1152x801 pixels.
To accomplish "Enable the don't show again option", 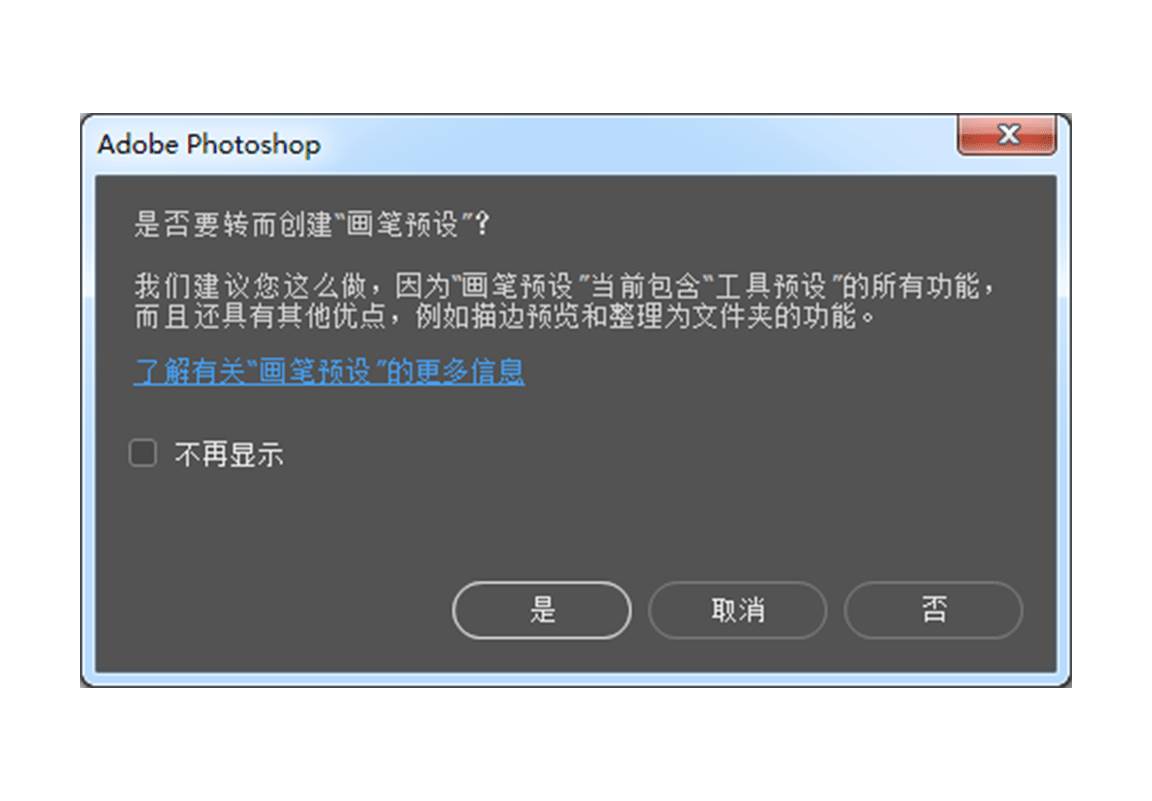I will tap(143, 453).
